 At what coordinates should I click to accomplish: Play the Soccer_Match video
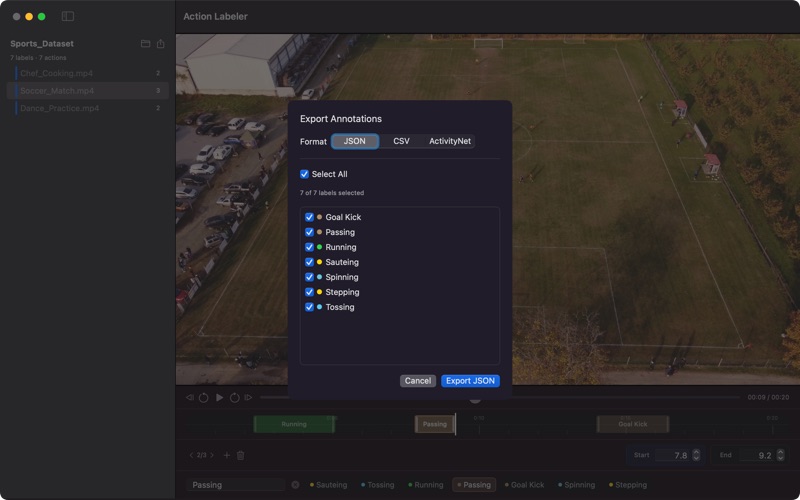click(219, 397)
